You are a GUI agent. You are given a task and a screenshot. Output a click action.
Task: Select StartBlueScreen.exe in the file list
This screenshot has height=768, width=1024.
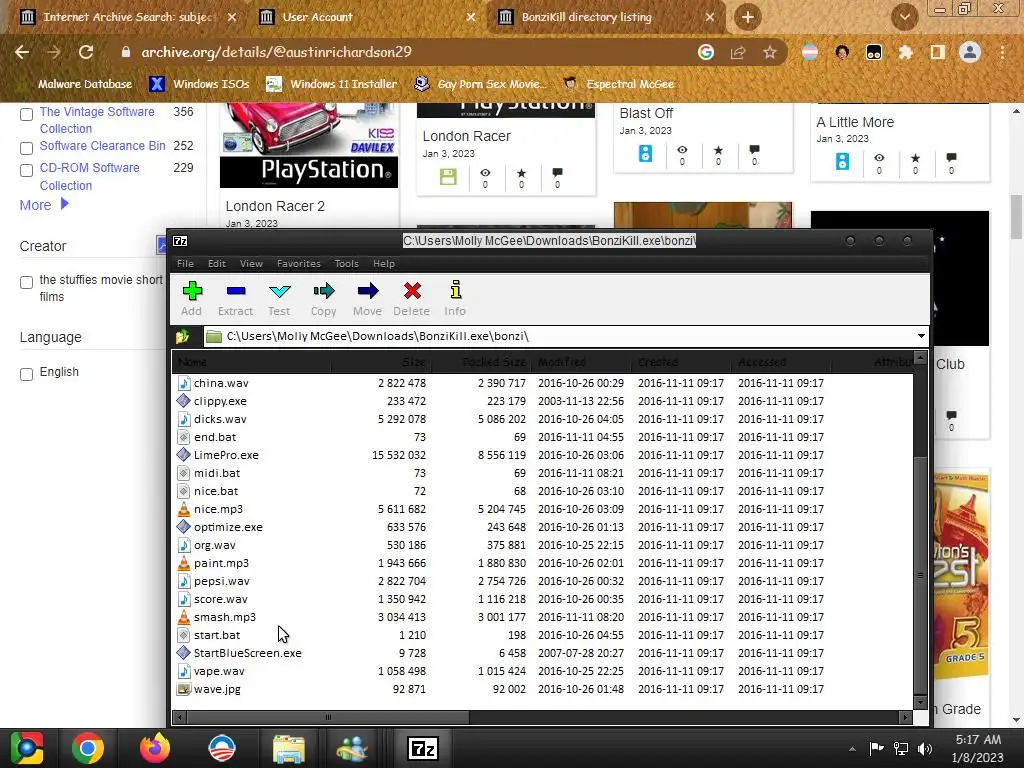pyautogui.click(x=248, y=653)
